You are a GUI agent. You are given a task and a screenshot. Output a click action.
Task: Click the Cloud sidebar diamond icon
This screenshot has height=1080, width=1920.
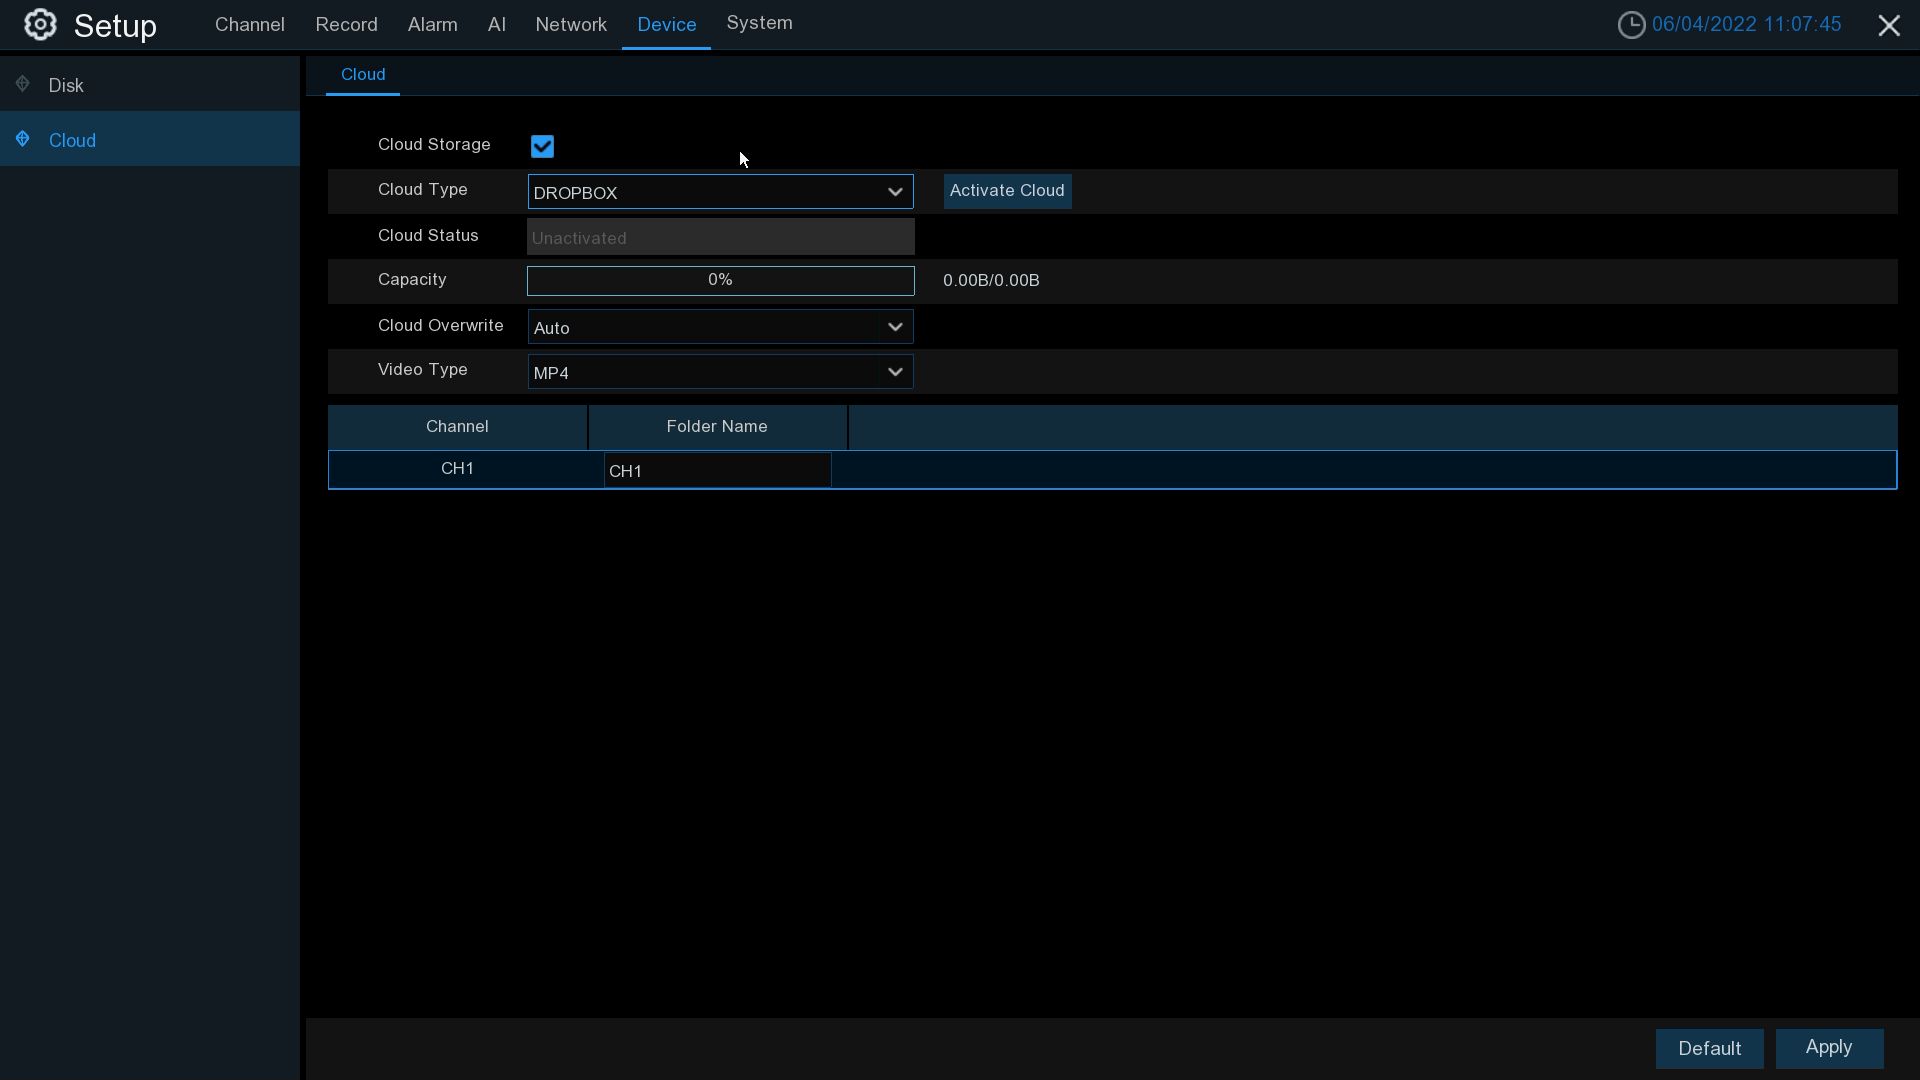[23, 140]
